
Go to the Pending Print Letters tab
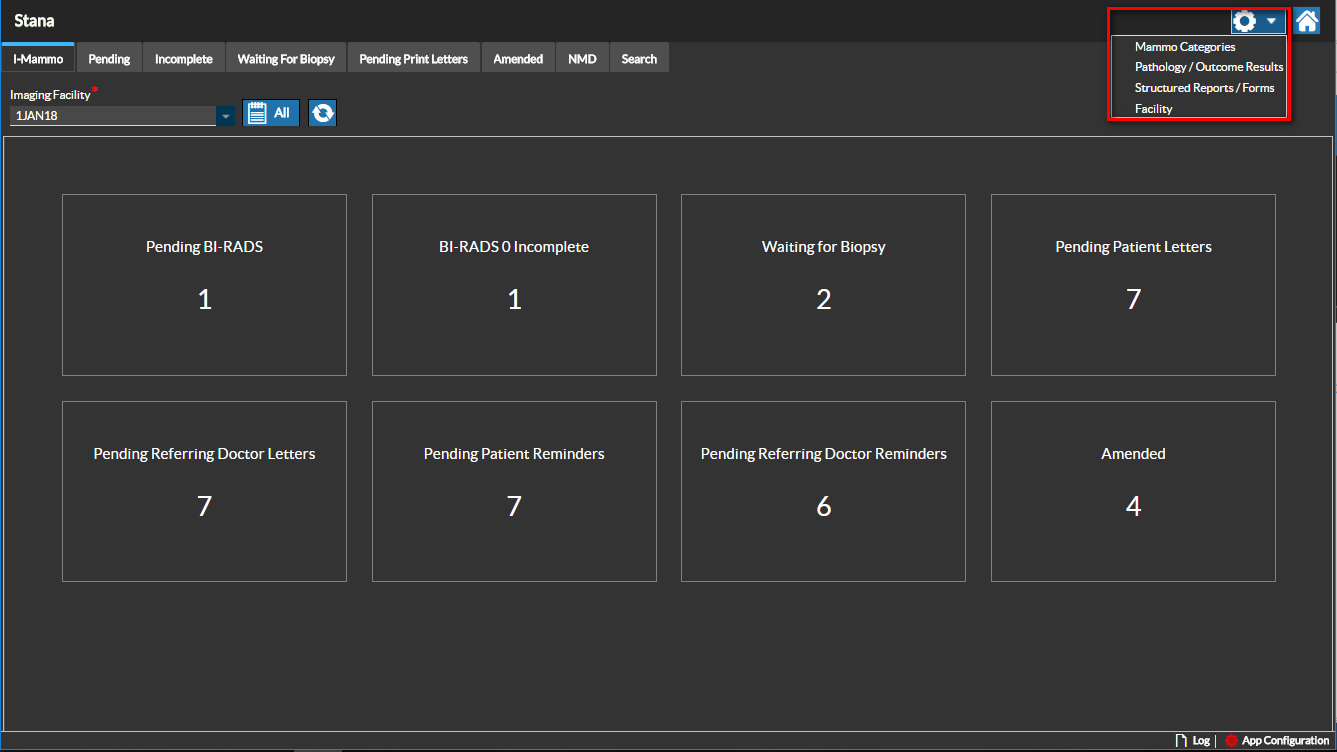413,59
